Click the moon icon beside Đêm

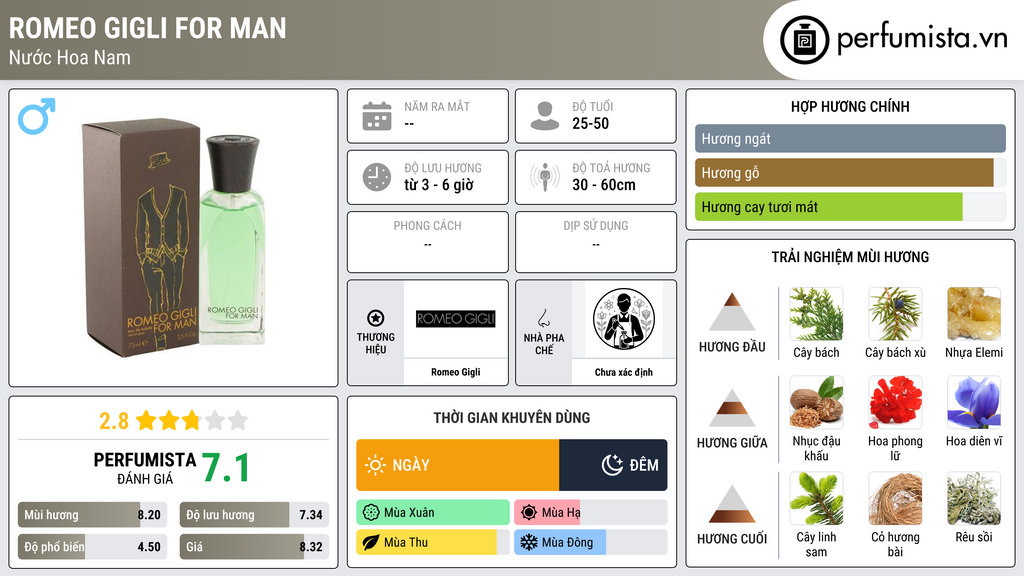coord(613,465)
